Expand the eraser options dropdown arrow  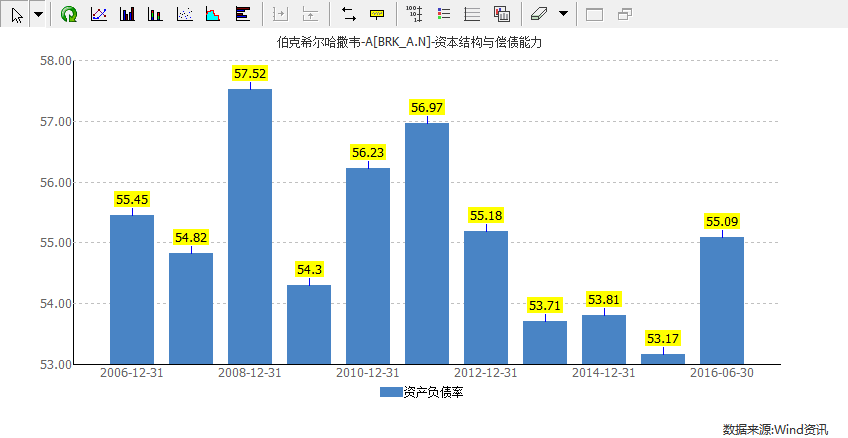[x=563, y=15]
